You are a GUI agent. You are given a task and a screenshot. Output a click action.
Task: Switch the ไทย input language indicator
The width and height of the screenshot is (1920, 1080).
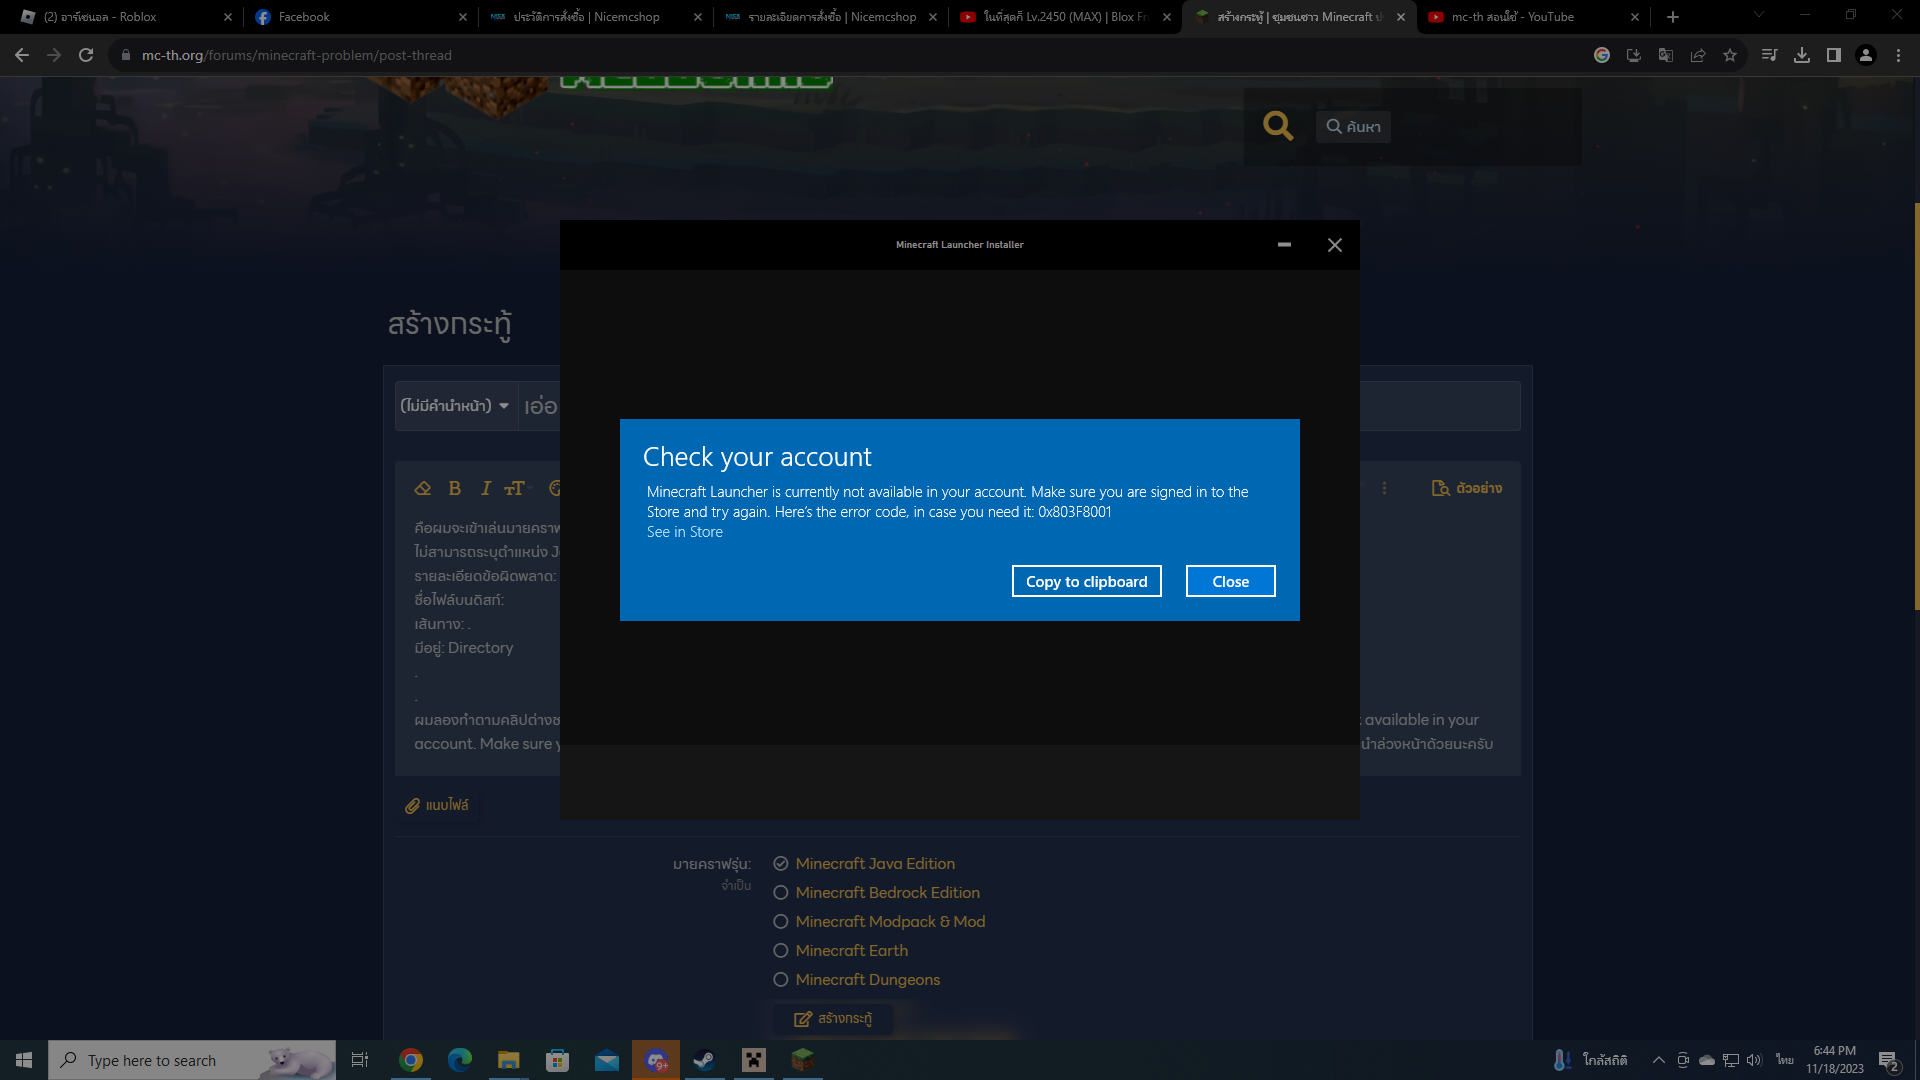tap(1785, 1060)
